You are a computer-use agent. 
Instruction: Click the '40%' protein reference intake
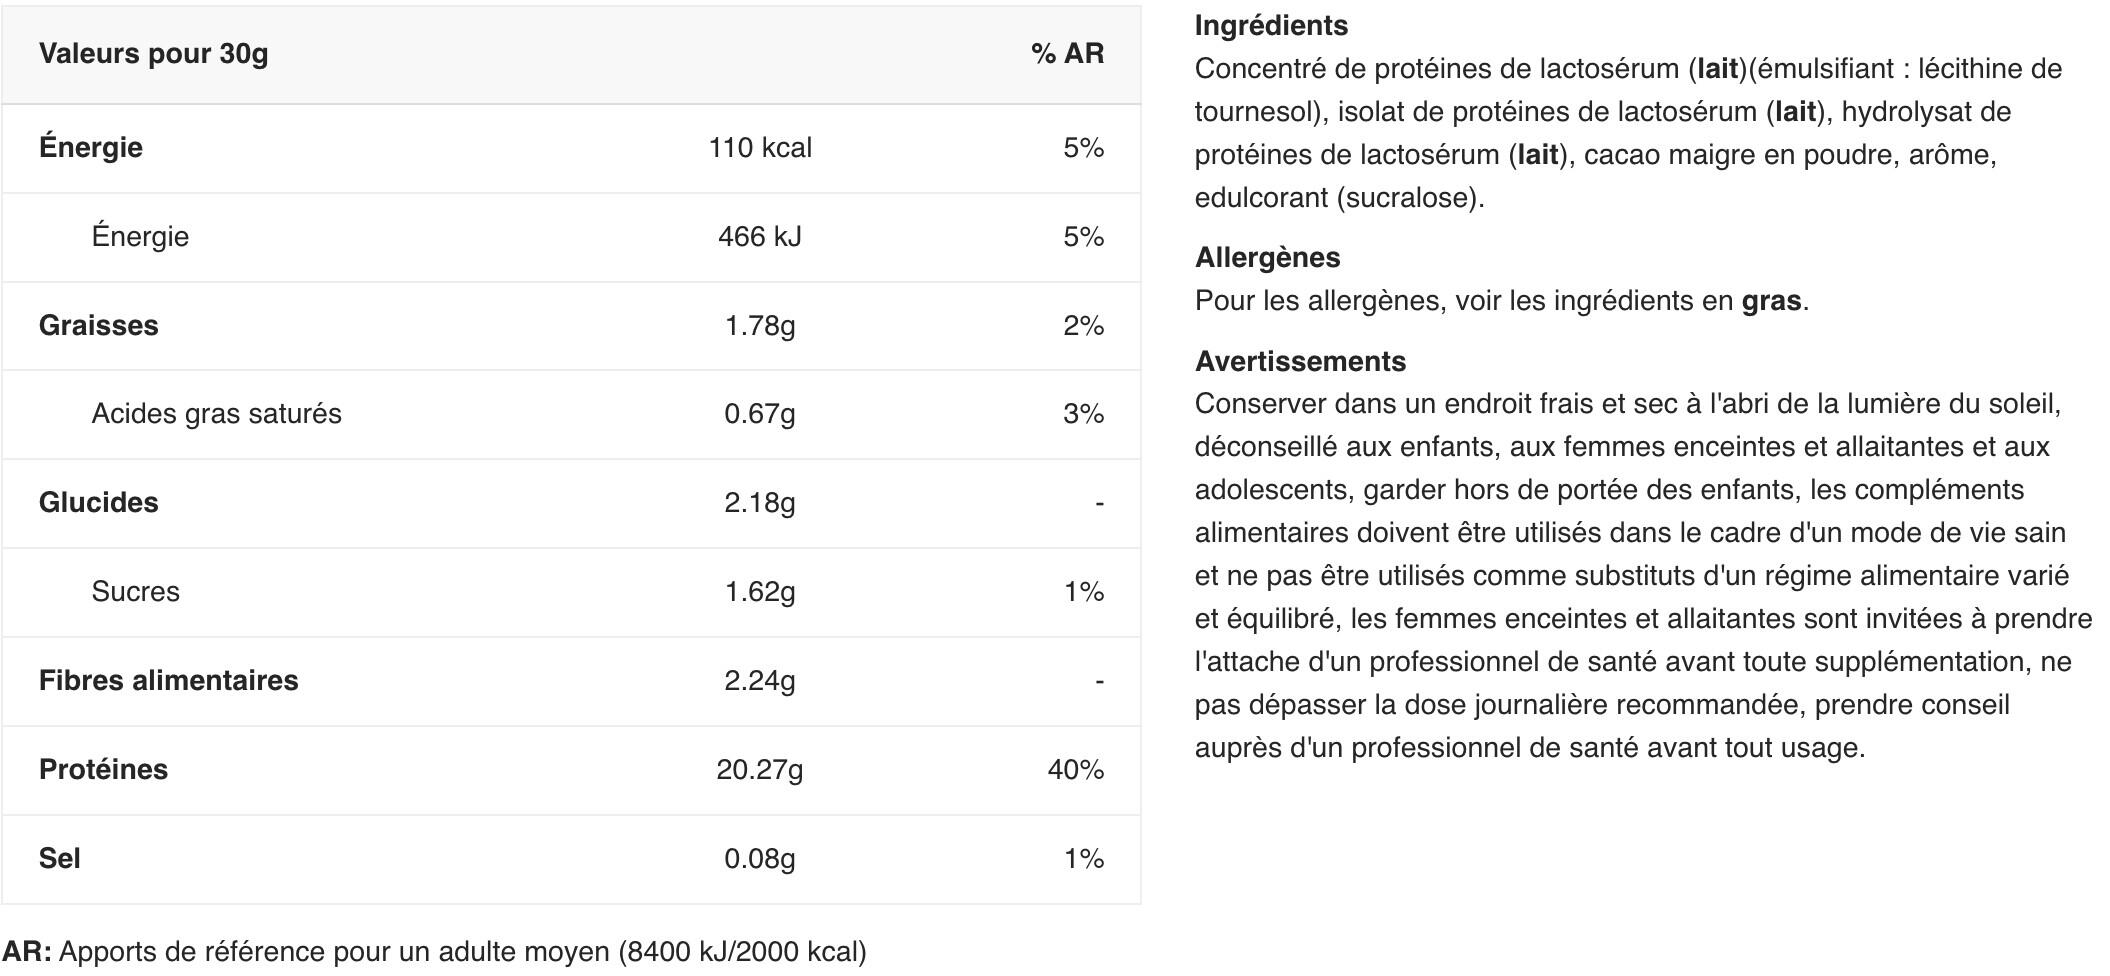(1075, 770)
